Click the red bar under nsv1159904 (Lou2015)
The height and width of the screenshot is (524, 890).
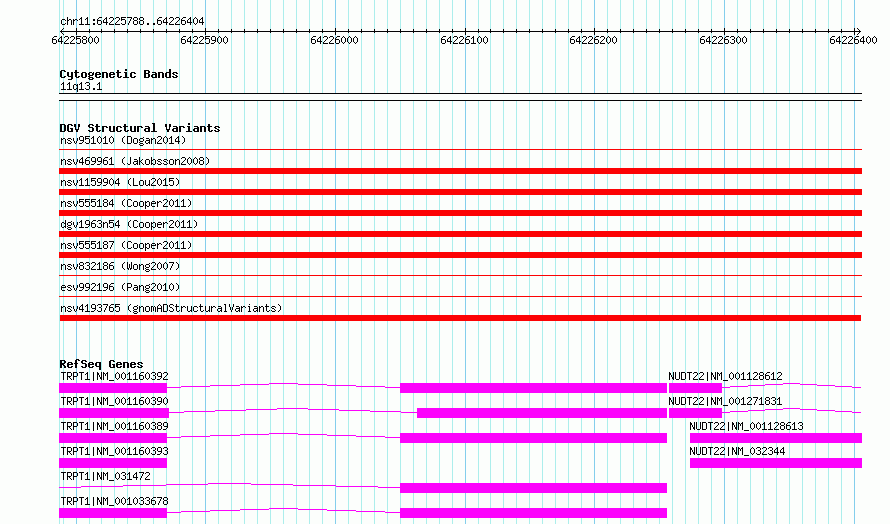coord(460,192)
